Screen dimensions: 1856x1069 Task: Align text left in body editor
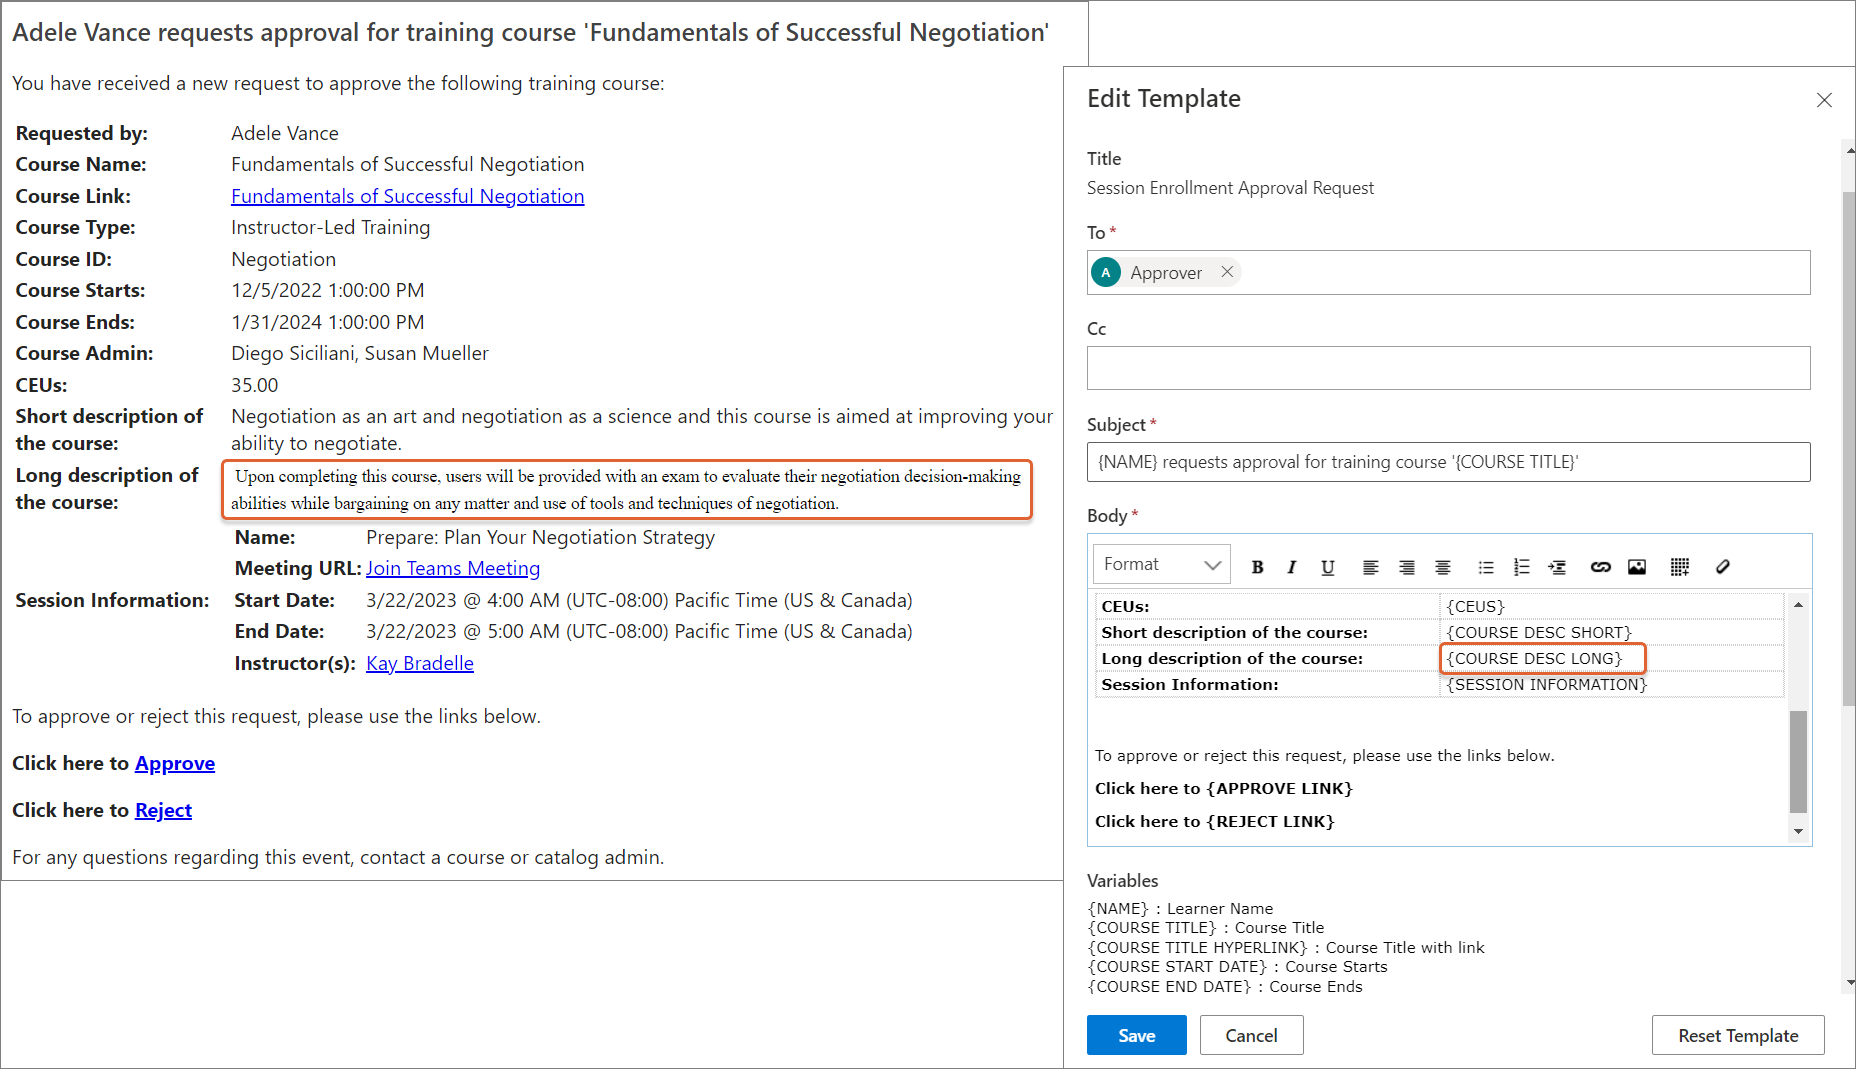[1370, 567]
